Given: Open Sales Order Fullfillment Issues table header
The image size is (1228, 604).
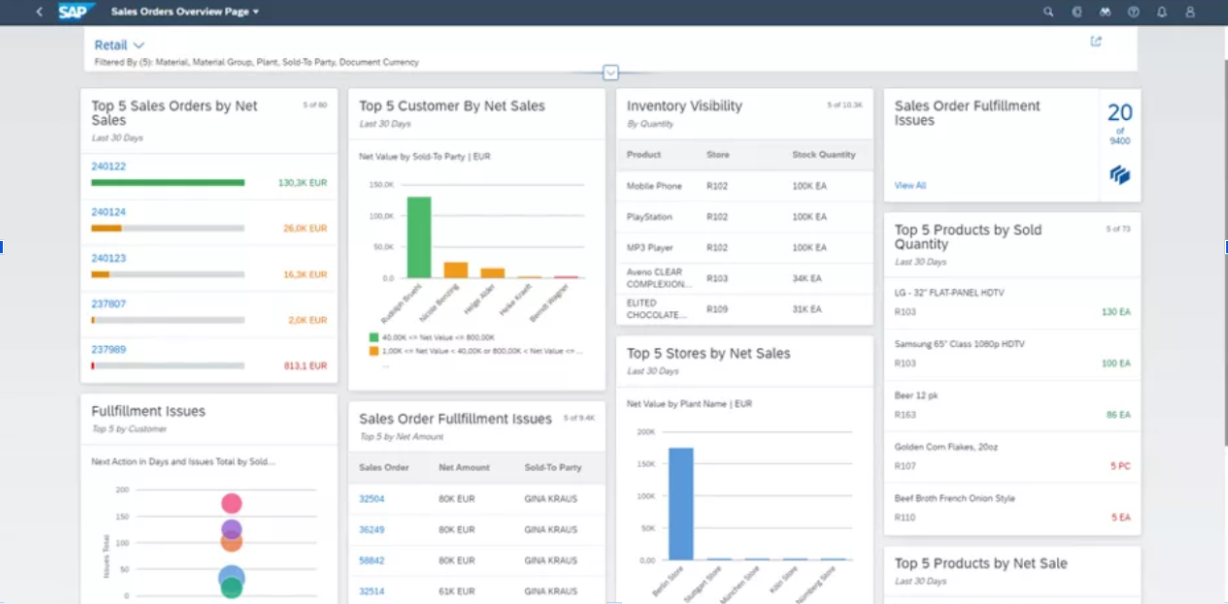Looking at the screenshot, I should click(x=476, y=427).
